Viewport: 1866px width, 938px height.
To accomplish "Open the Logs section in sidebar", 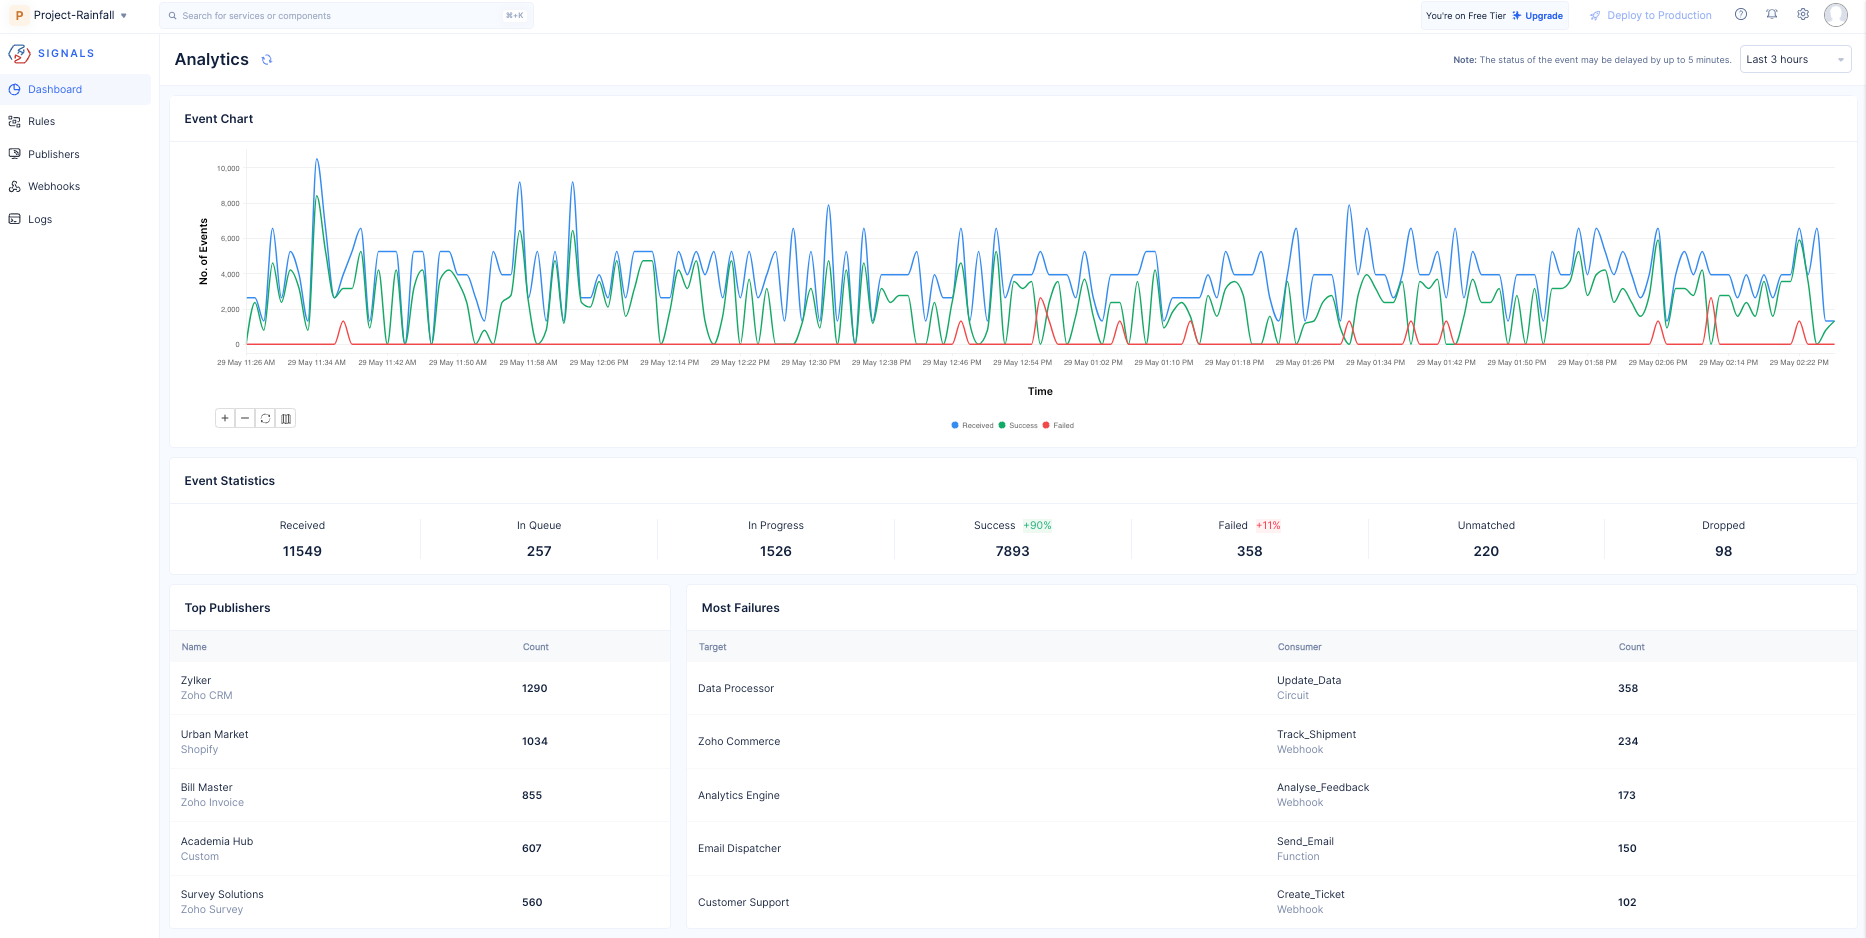I will coord(40,219).
